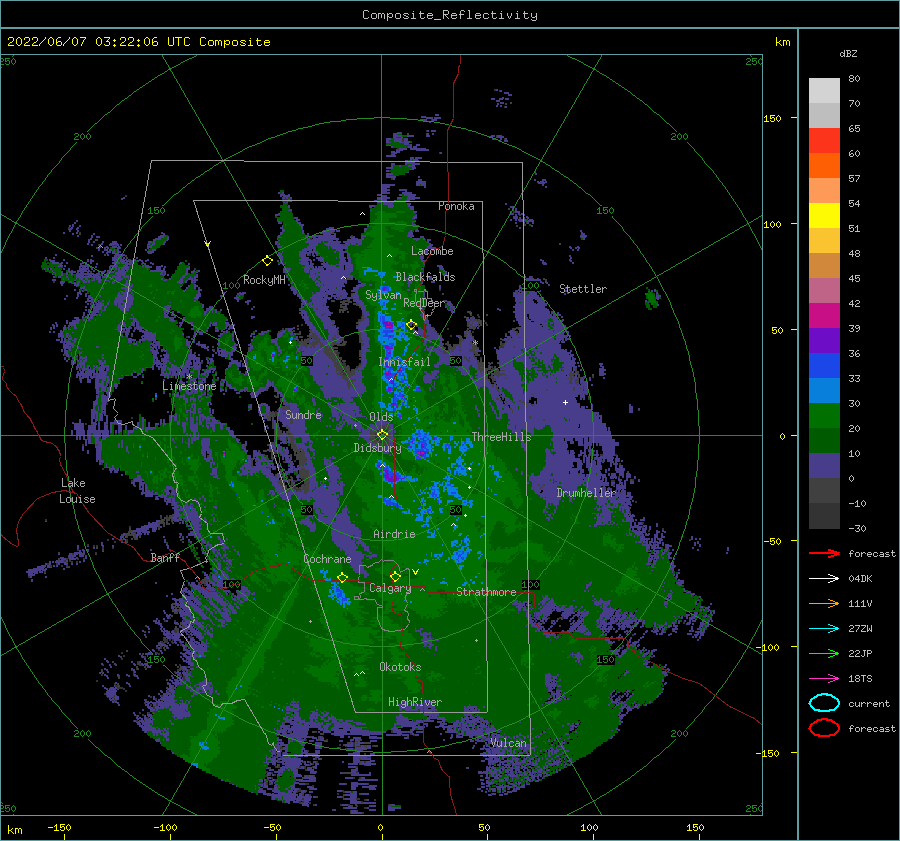Select the Stettler location label

(x=583, y=289)
